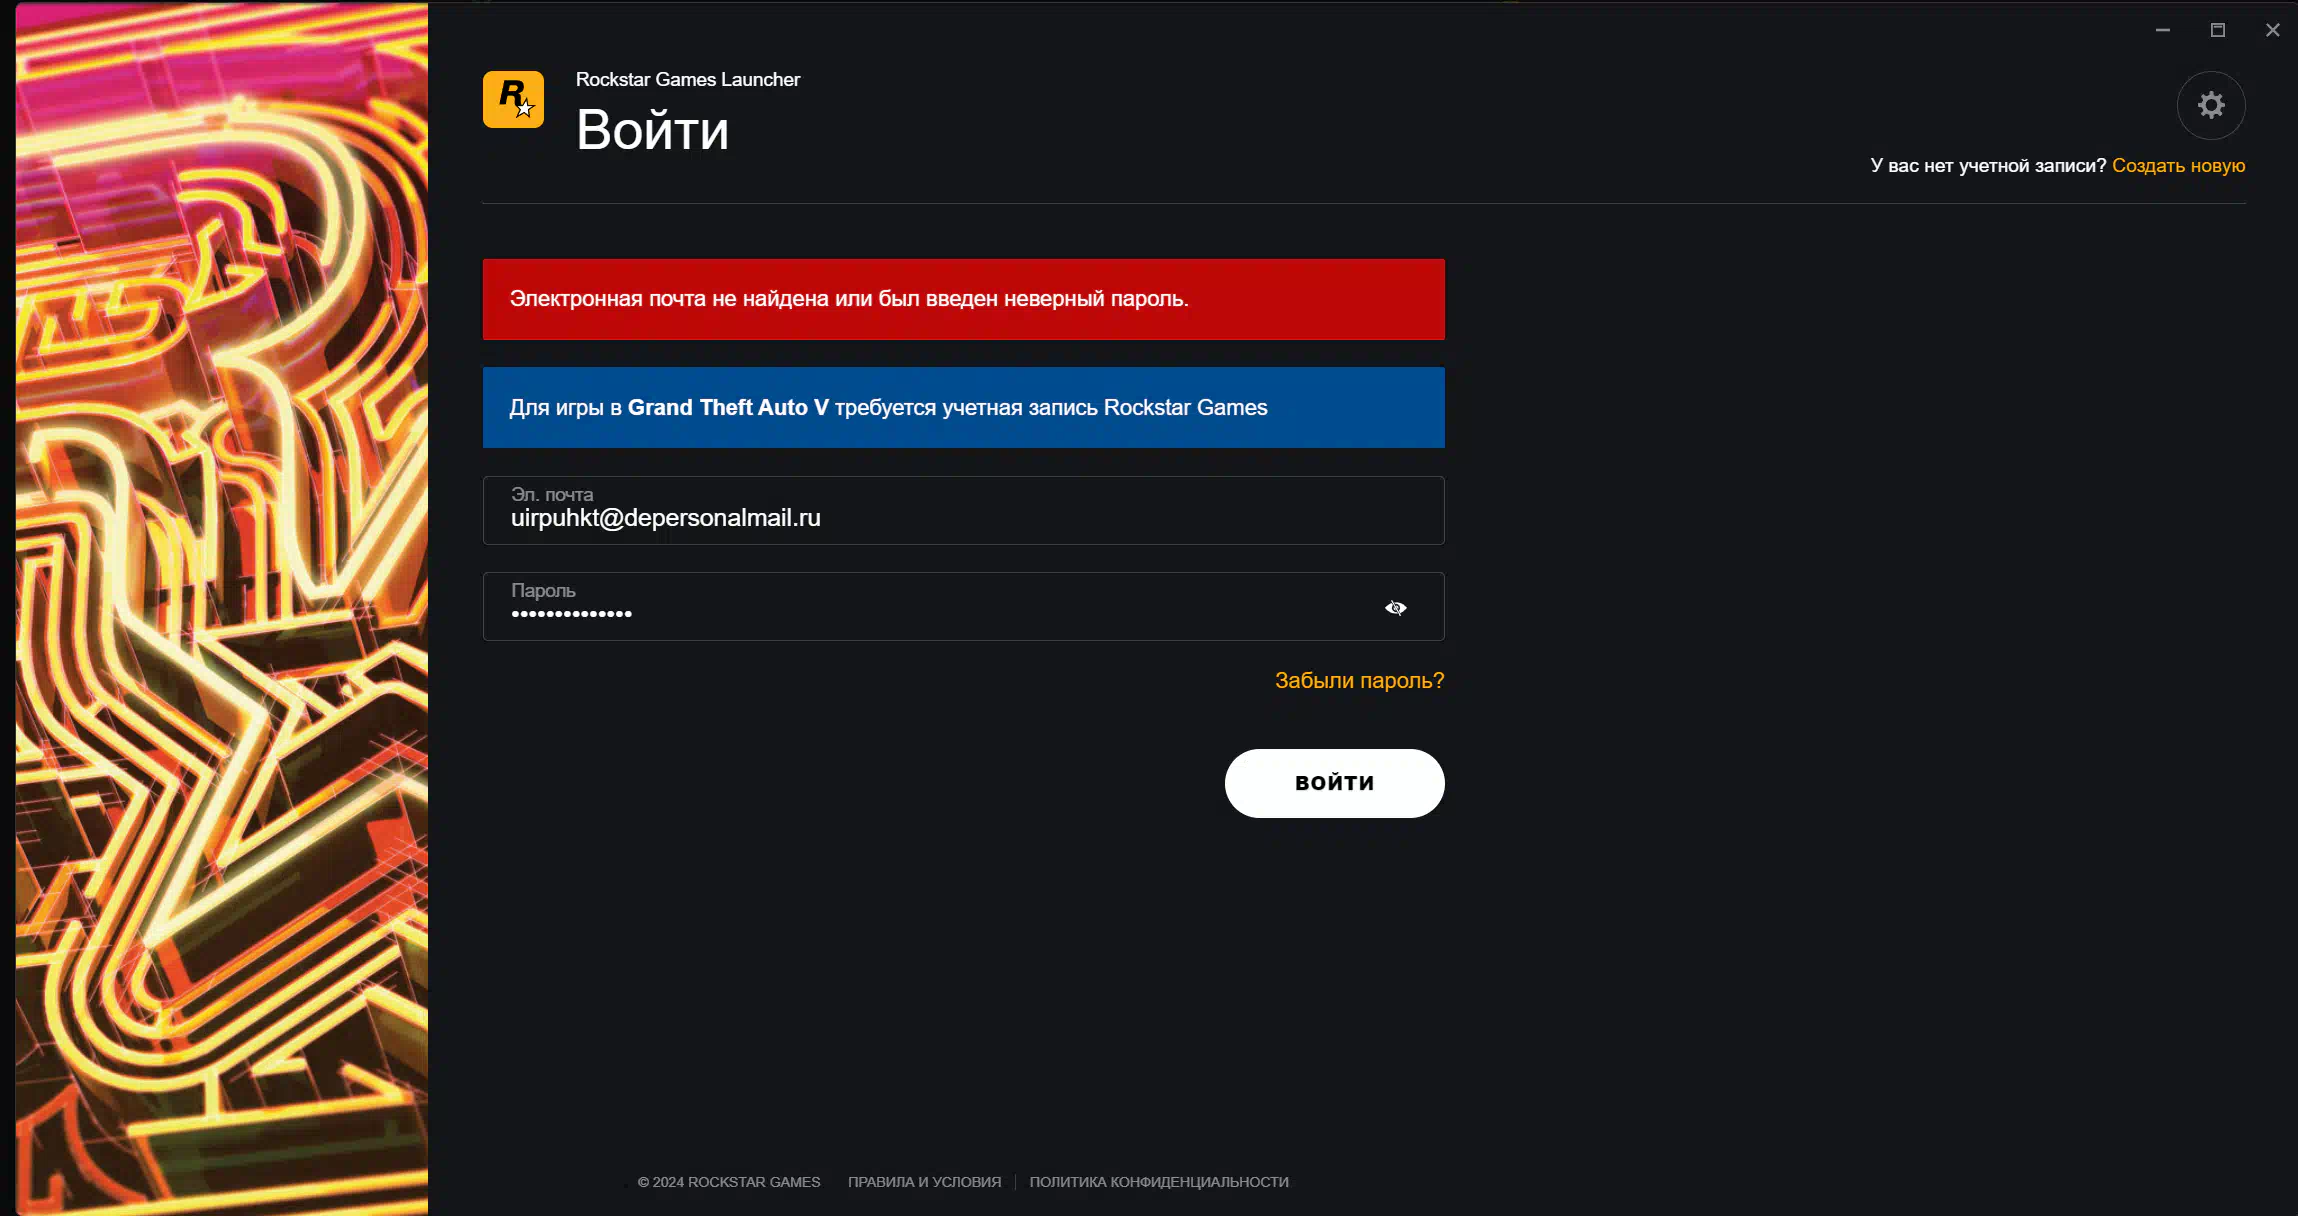Focus the Эл. почта email field
2298x1216 pixels.
(962, 518)
